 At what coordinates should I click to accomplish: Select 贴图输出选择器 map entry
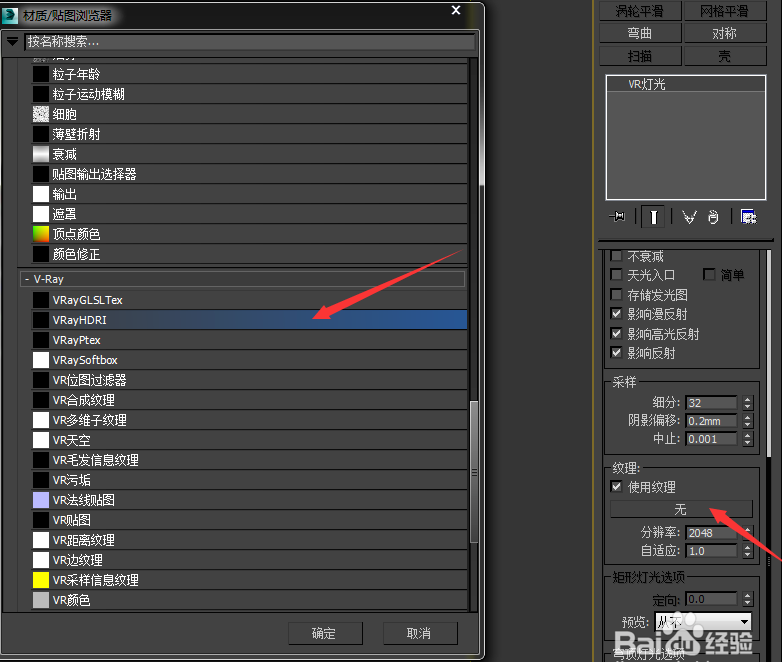(249, 174)
